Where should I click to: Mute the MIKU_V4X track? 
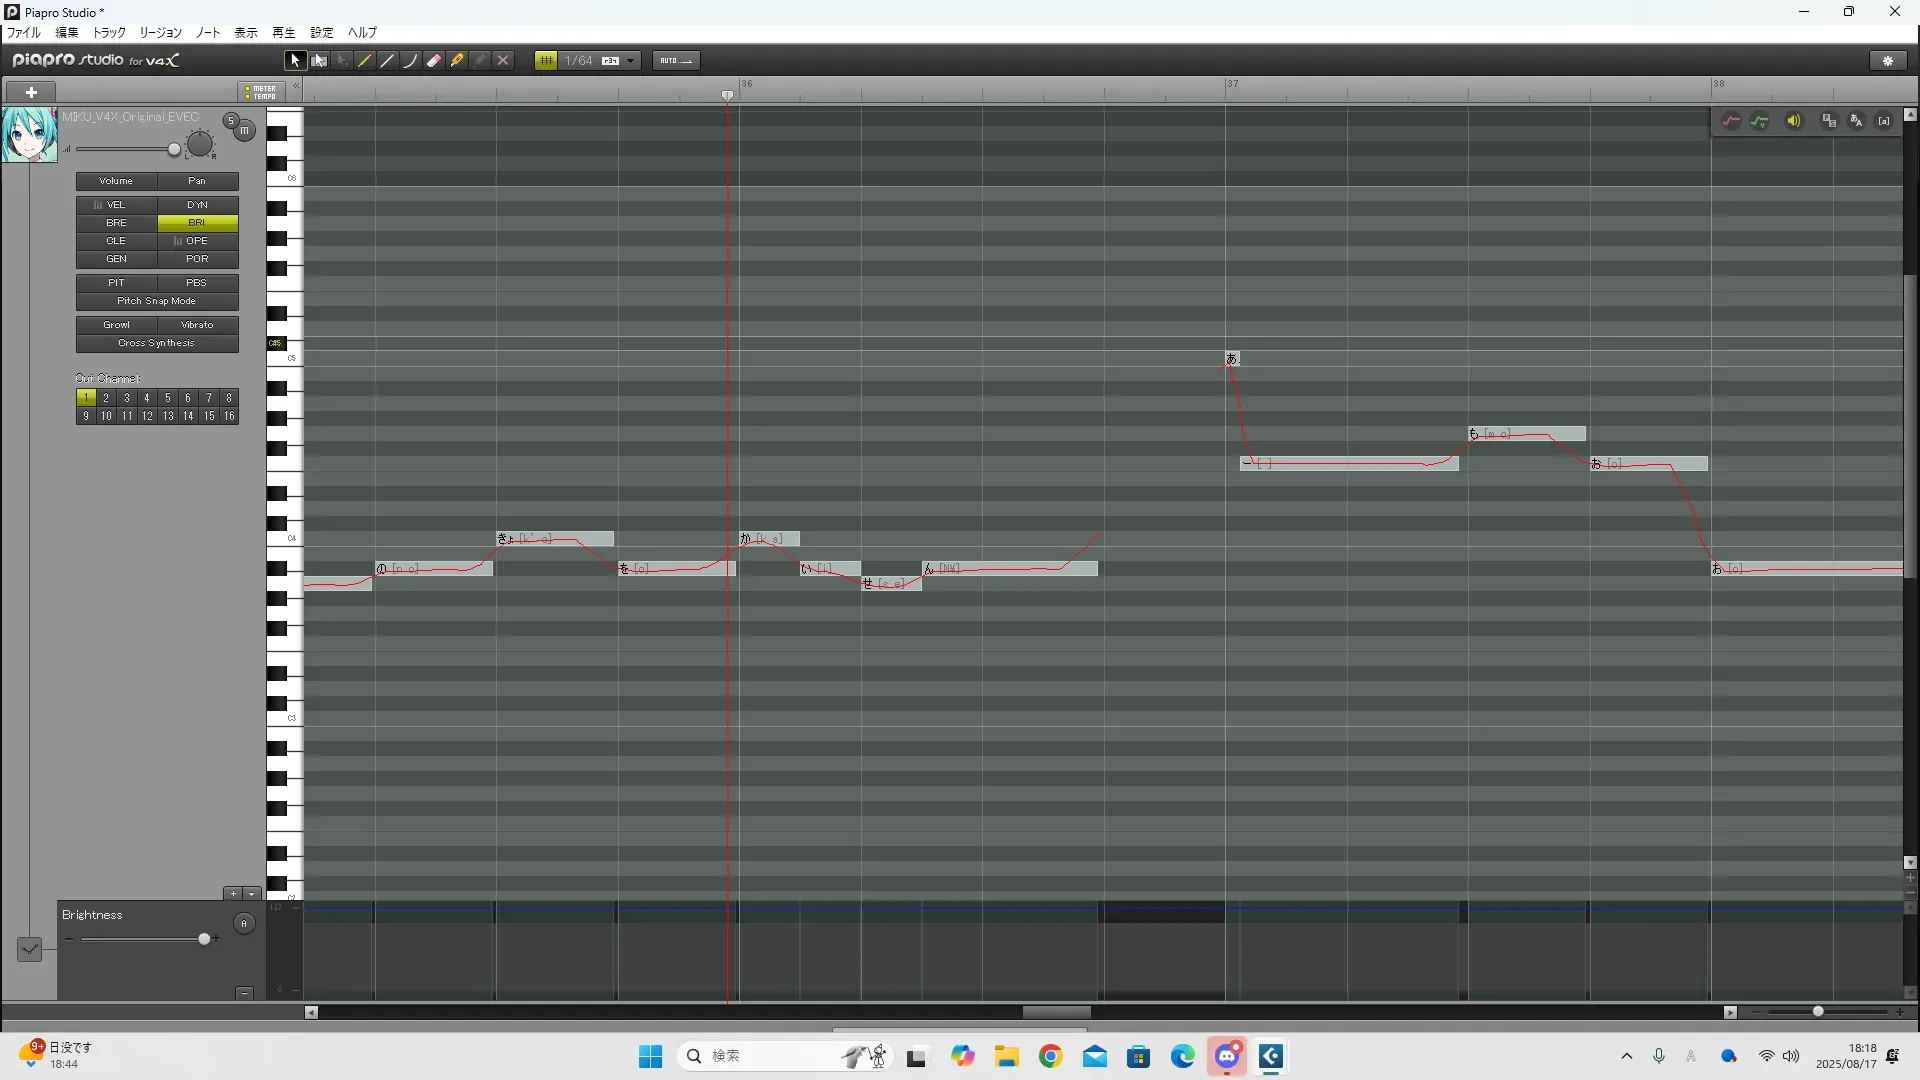244,131
